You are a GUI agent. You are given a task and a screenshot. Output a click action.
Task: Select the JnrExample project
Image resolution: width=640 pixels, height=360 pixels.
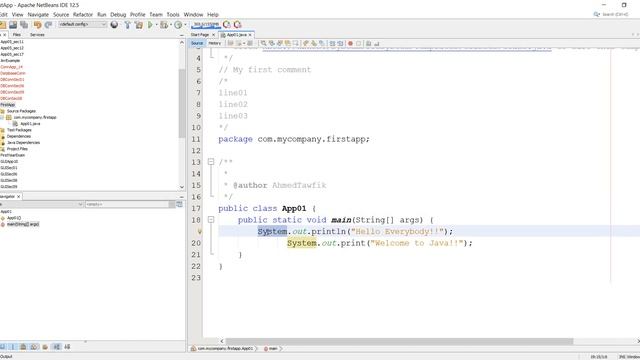pyautogui.click(x=10, y=60)
